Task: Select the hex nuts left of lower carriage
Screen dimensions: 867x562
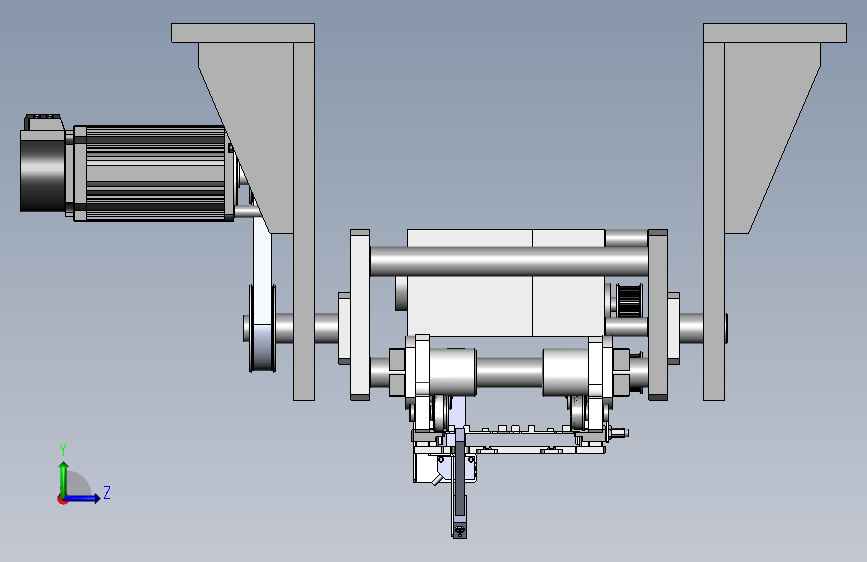Action: click(x=397, y=372)
